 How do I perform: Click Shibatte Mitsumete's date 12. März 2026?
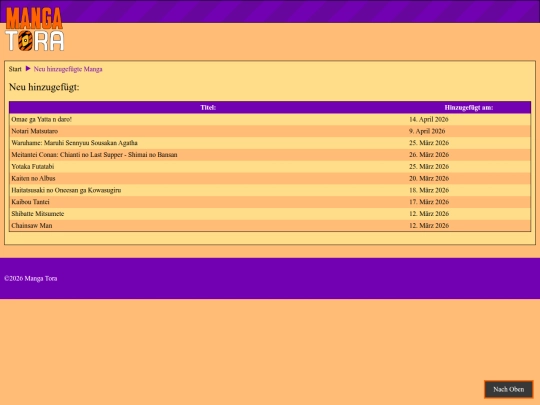click(x=429, y=214)
